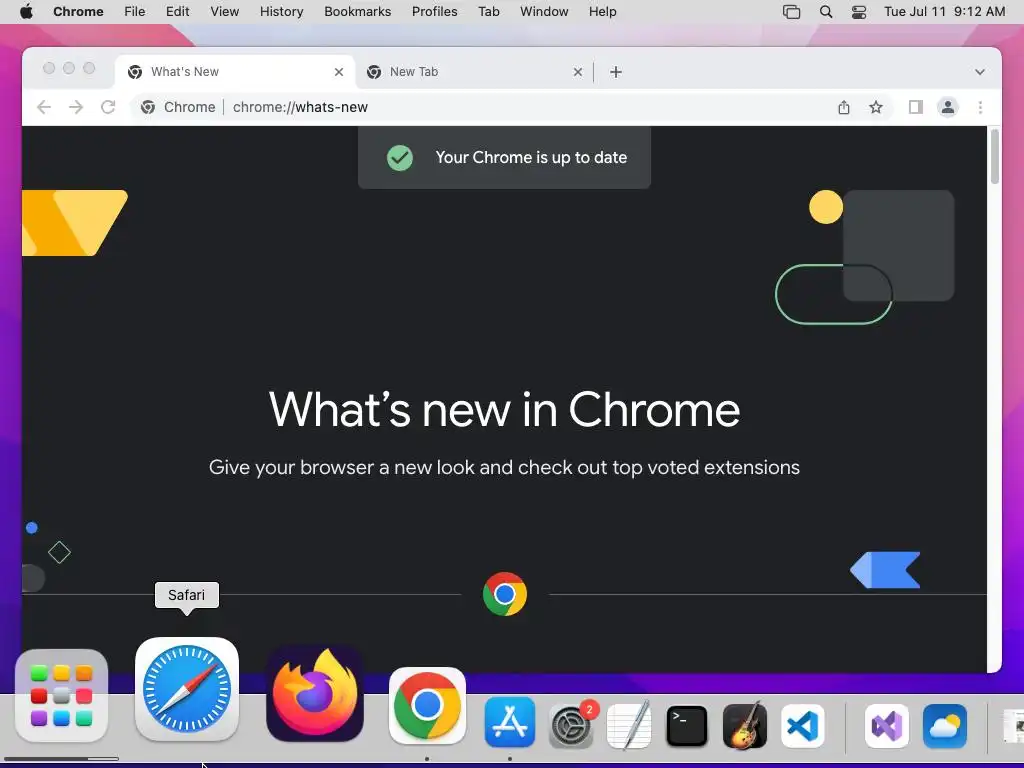This screenshot has height=768, width=1024.
Task: Click the screen mirroring menu bar icon
Action: [791, 12]
